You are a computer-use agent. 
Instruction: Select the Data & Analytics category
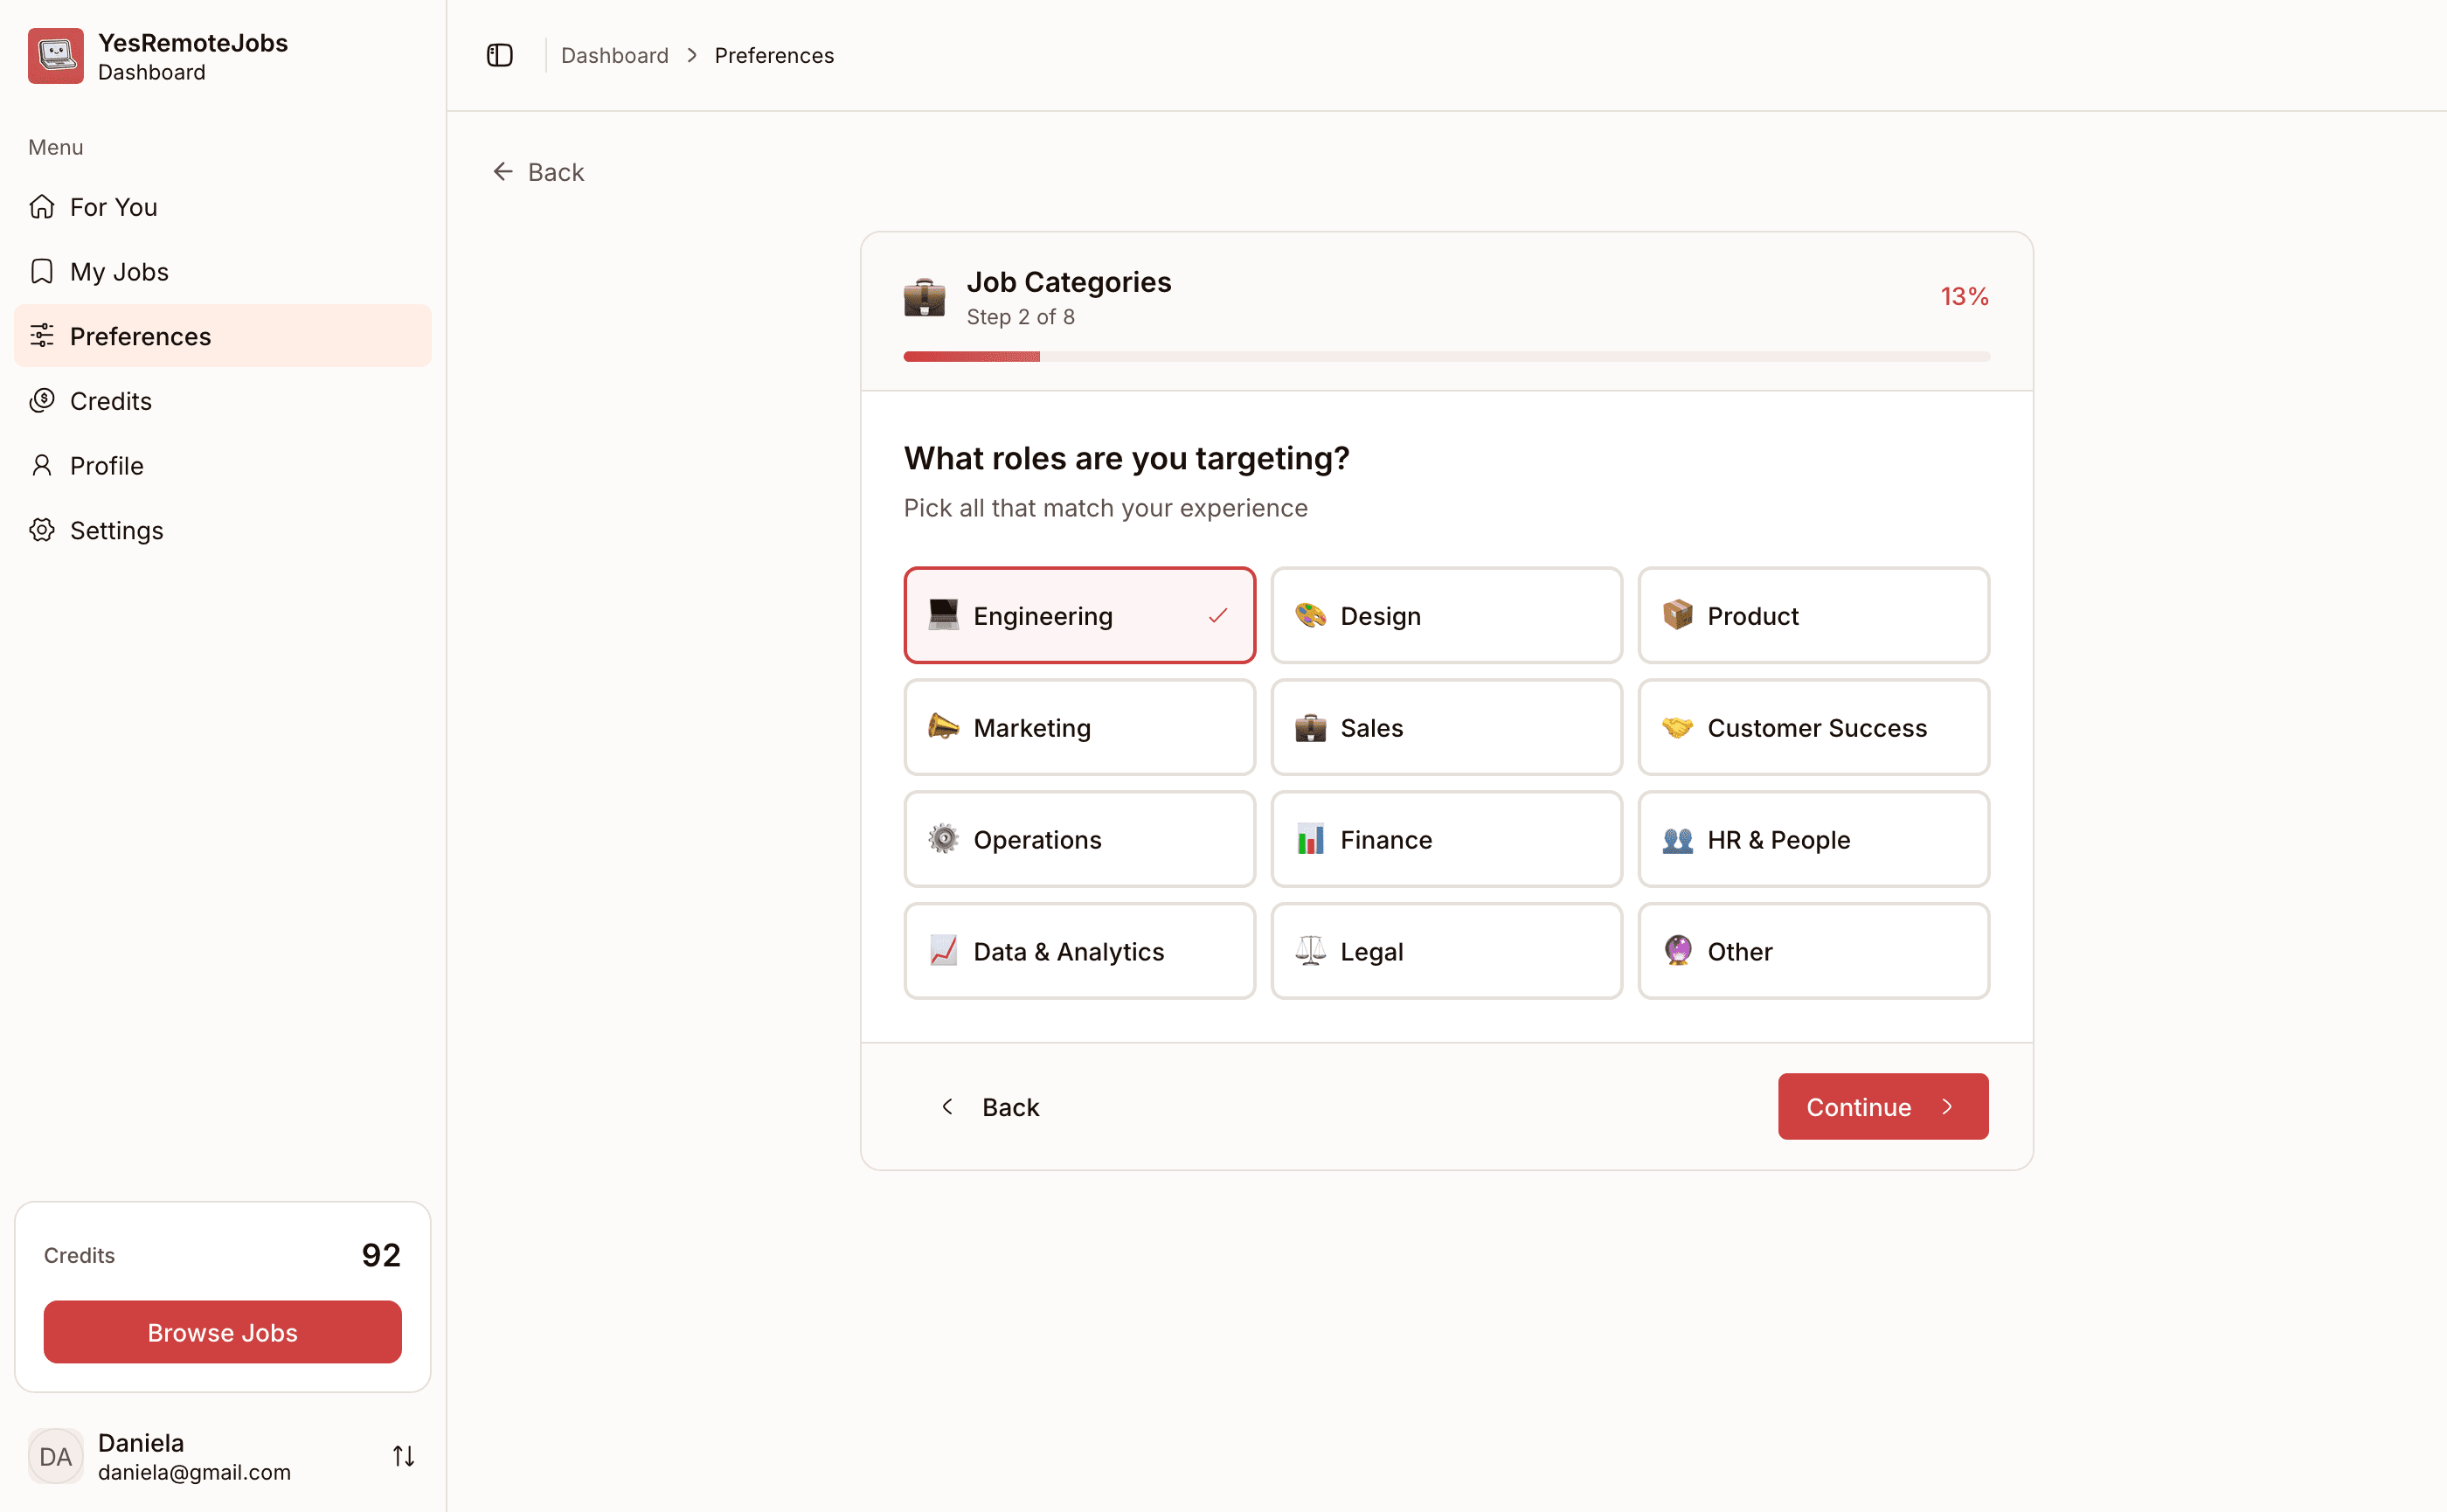click(x=1079, y=951)
